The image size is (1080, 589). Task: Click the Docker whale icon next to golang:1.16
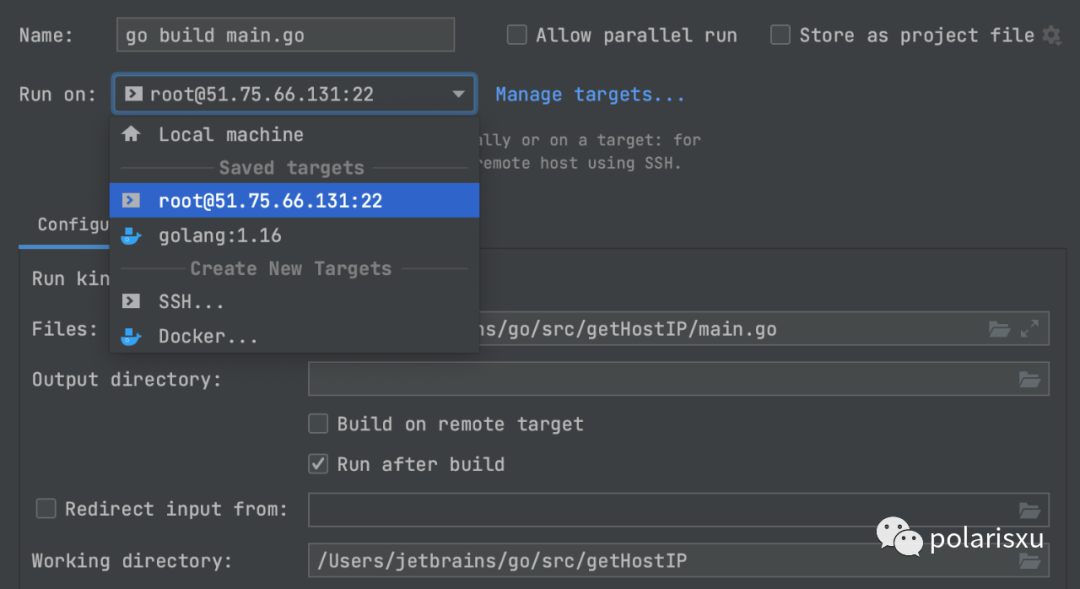(131, 236)
